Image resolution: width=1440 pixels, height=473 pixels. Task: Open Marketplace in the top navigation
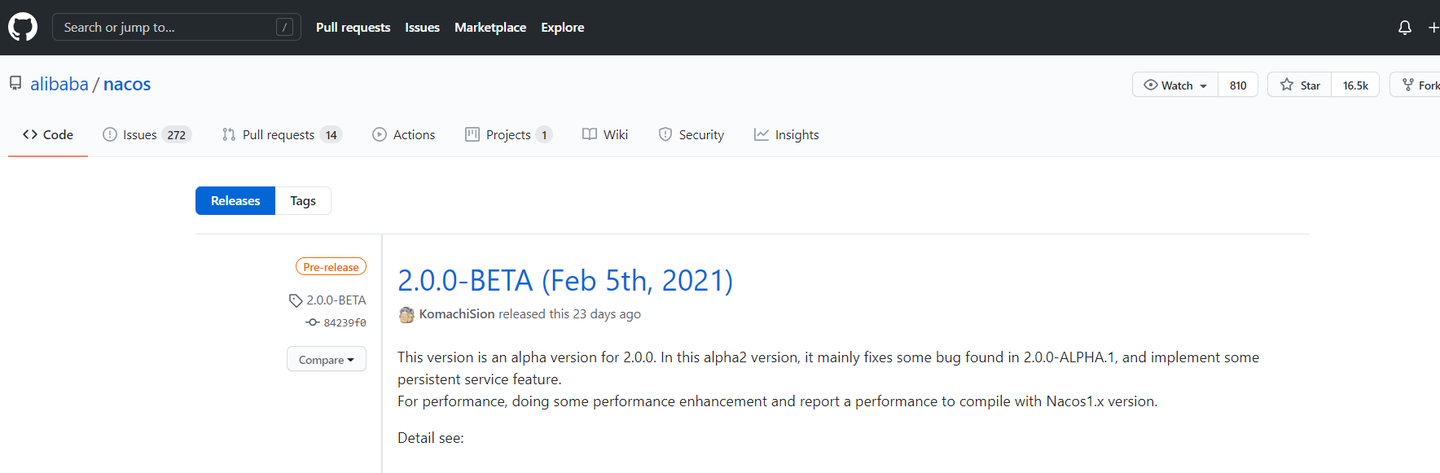point(490,28)
